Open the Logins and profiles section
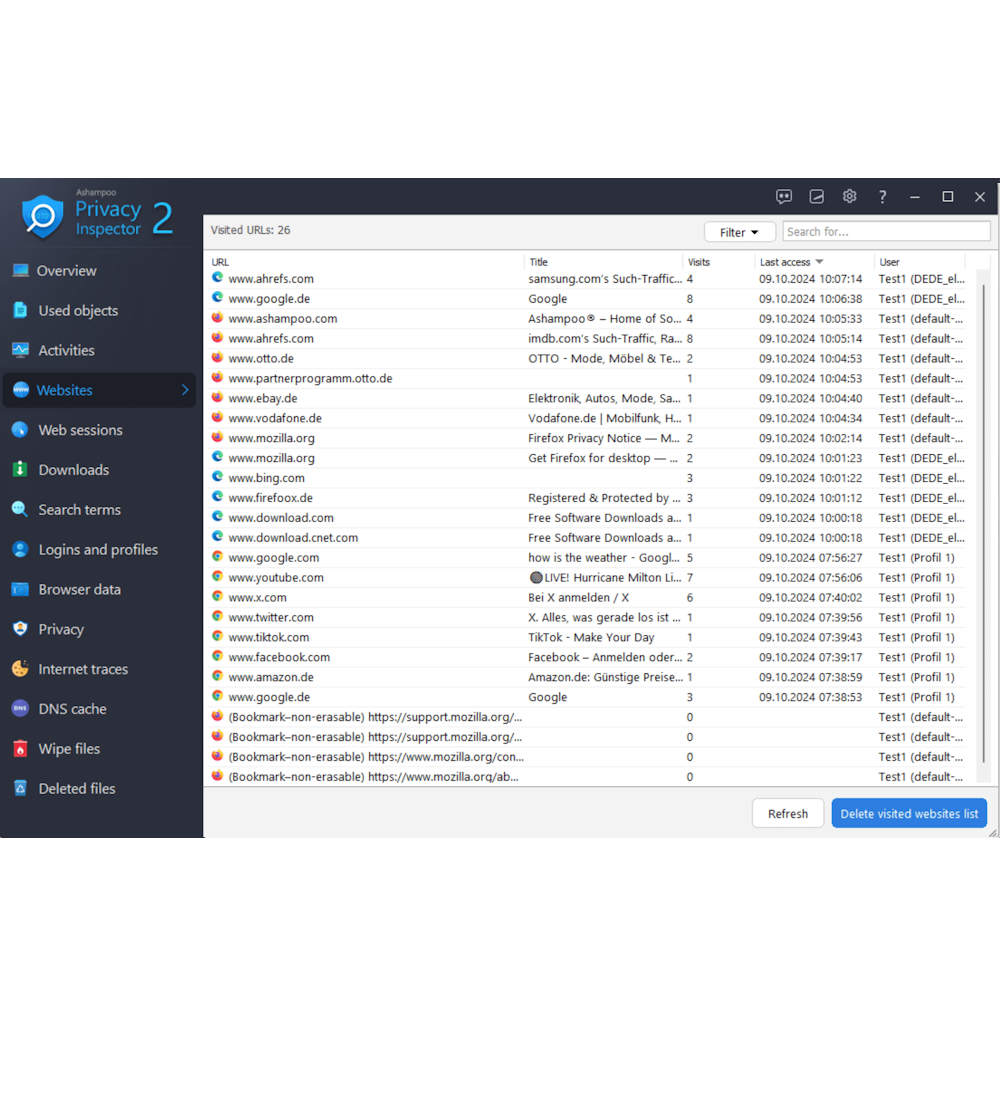 click(x=98, y=550)
